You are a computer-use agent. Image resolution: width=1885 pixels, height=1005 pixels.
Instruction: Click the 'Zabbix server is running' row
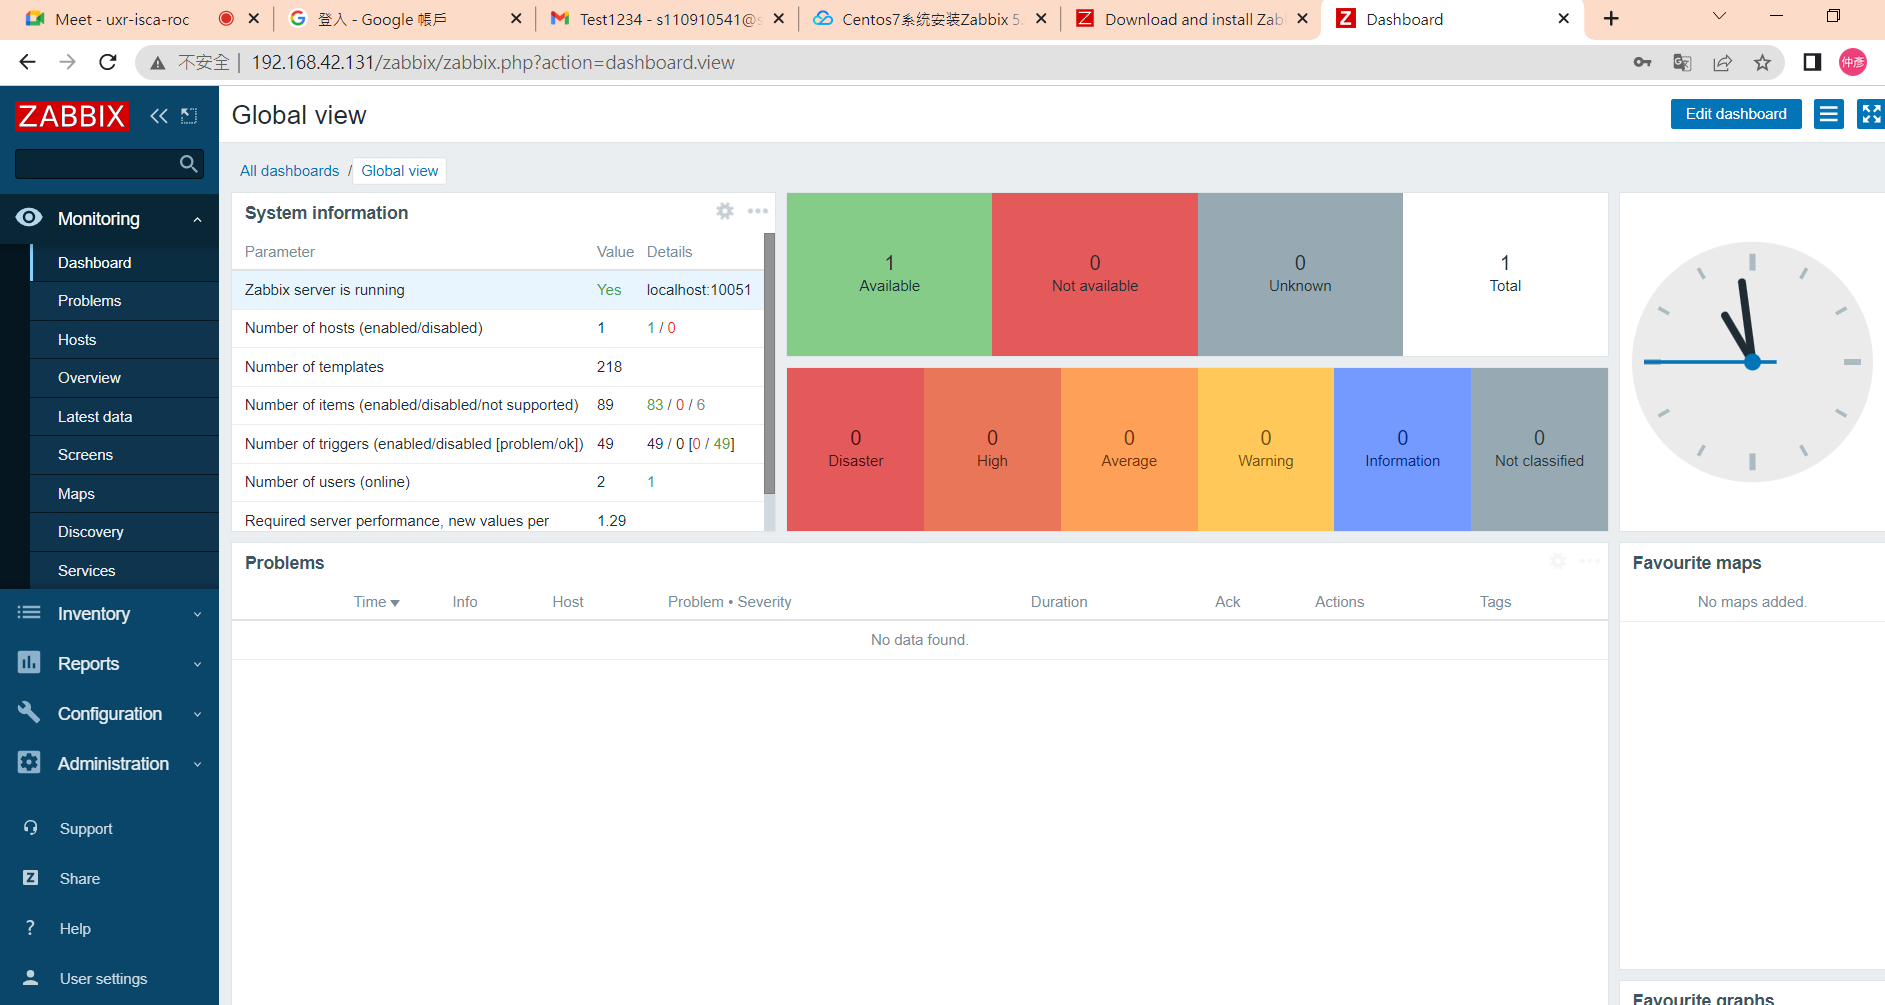pyautogui.click(x=498, y=290)
